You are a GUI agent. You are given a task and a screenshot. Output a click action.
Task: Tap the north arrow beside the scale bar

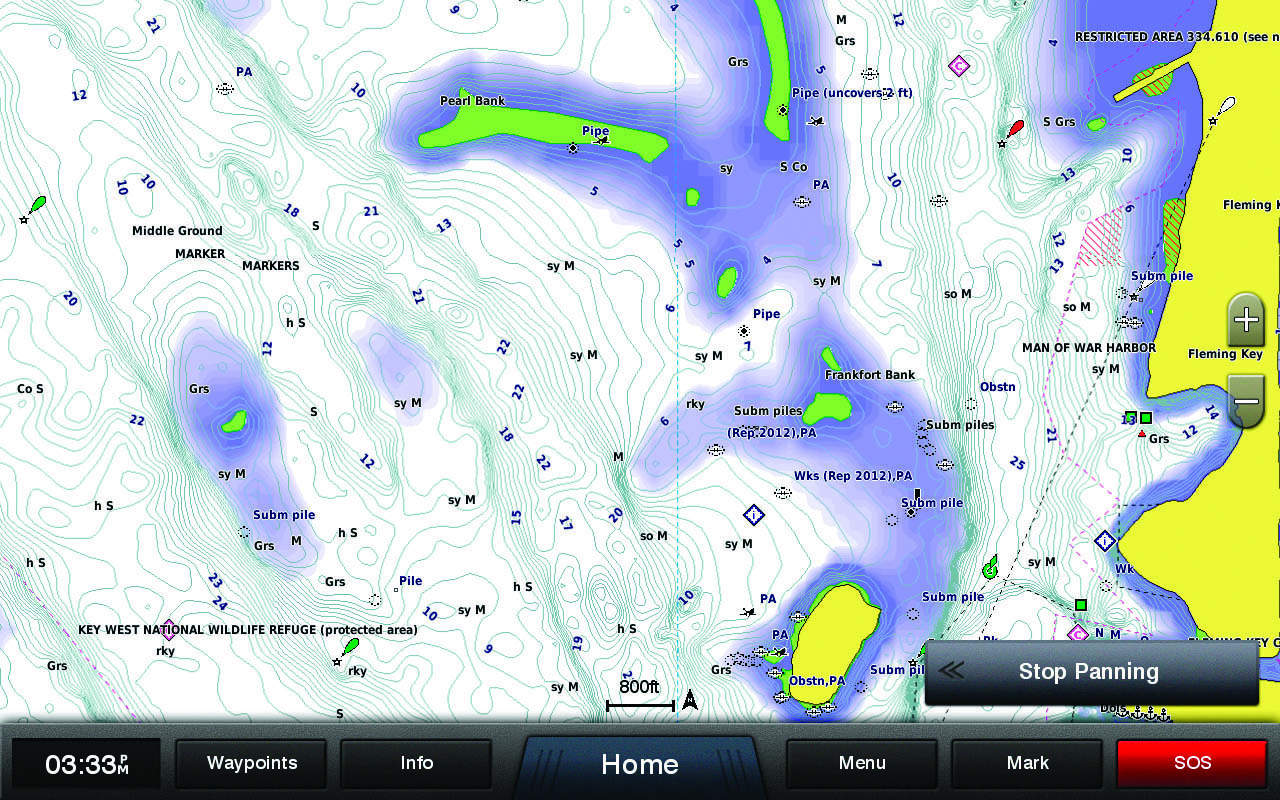coord(689,701)
